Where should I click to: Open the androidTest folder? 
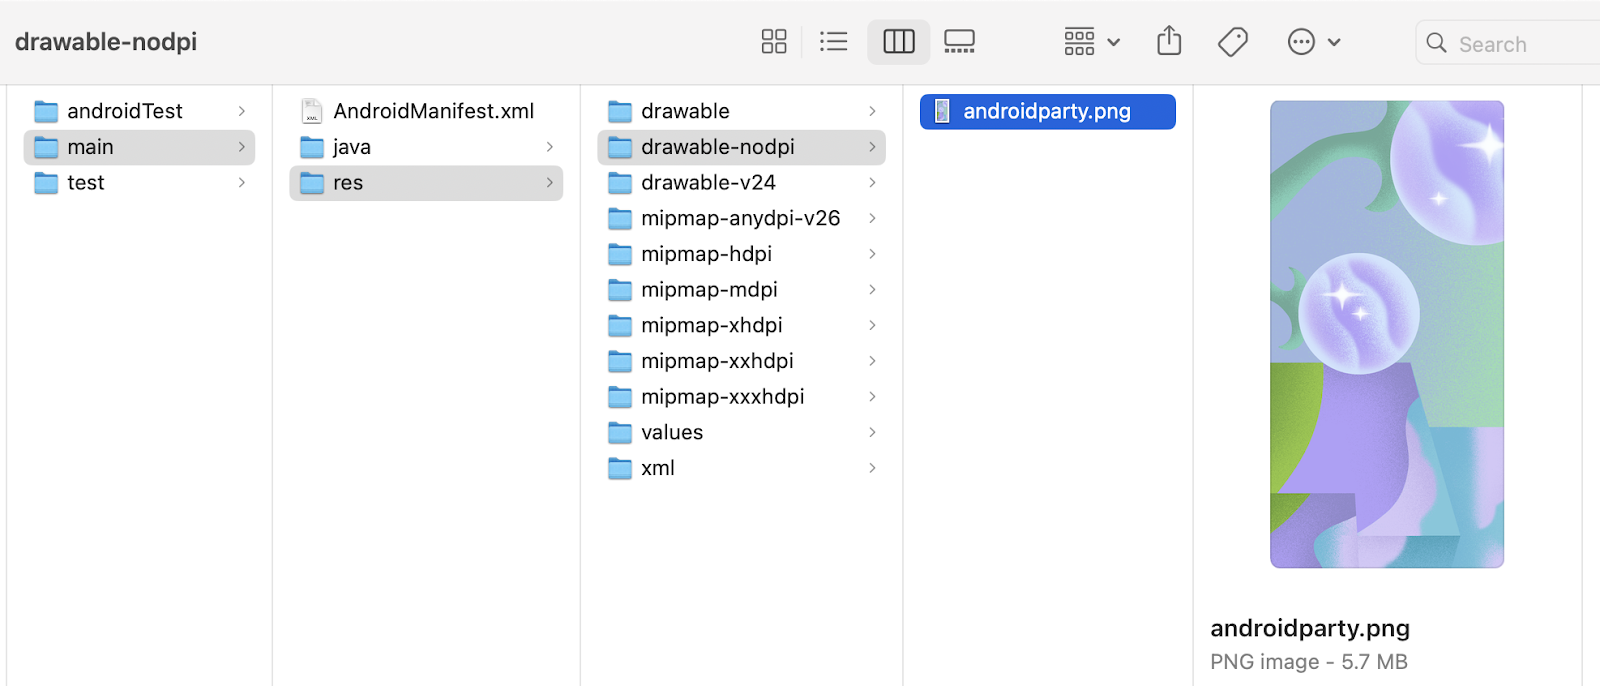(x=125, y=111)
